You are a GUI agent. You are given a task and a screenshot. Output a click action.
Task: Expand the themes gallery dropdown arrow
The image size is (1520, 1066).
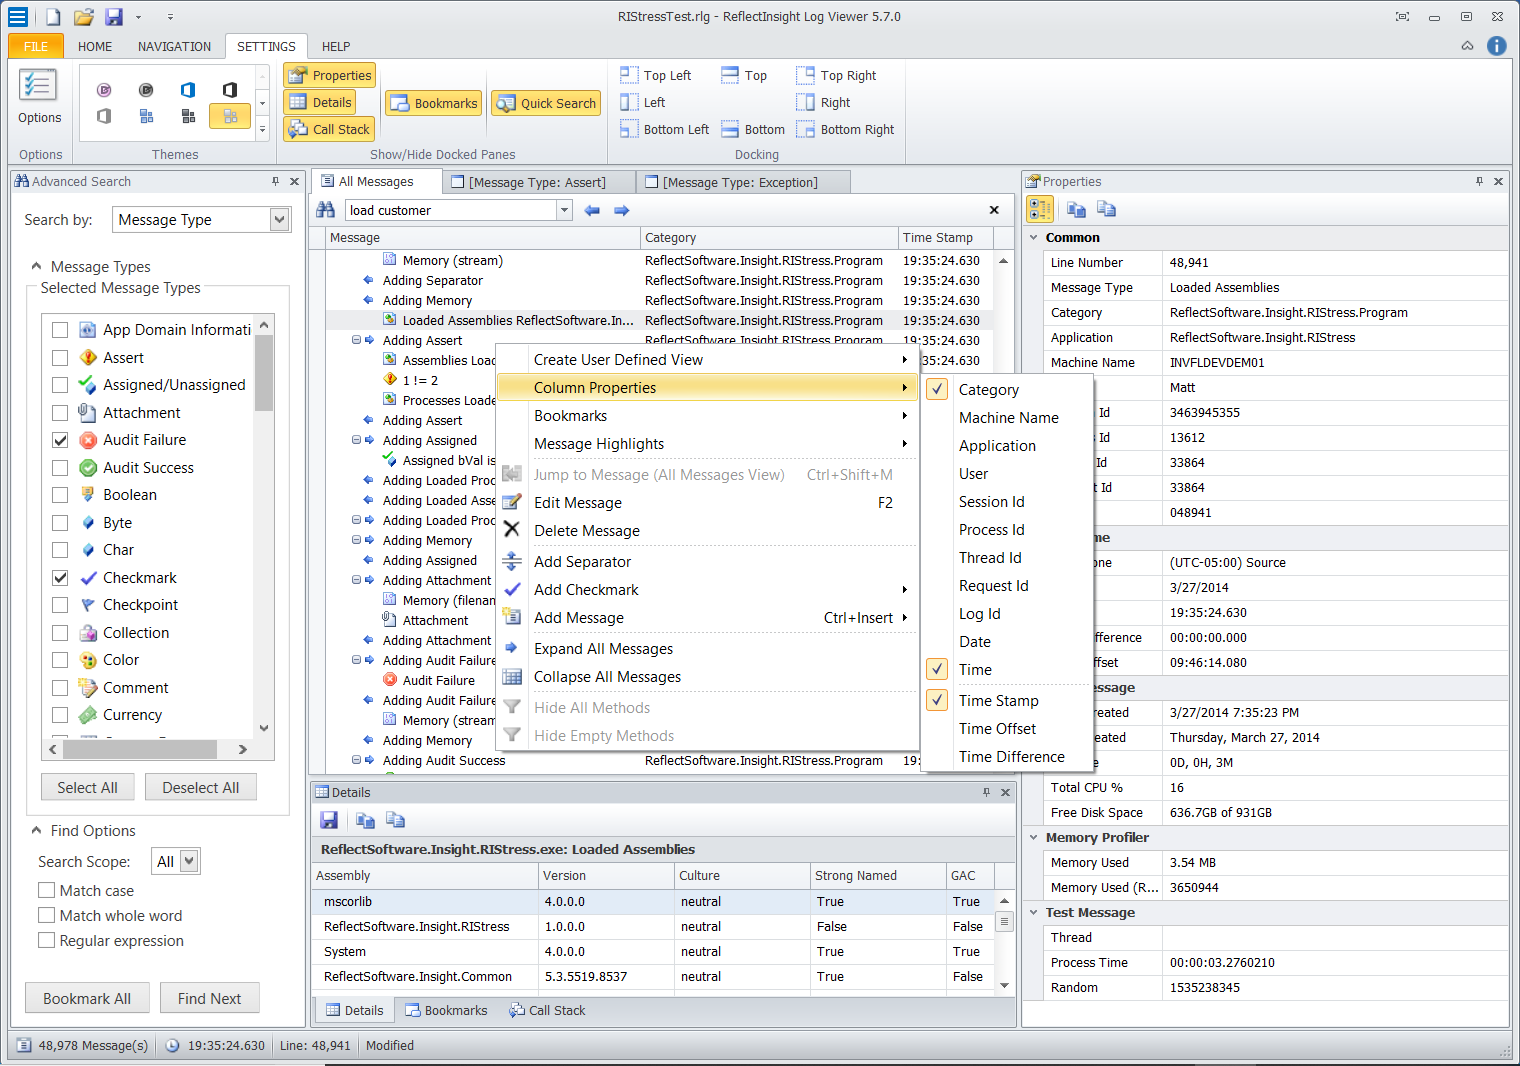pos(262,129)
